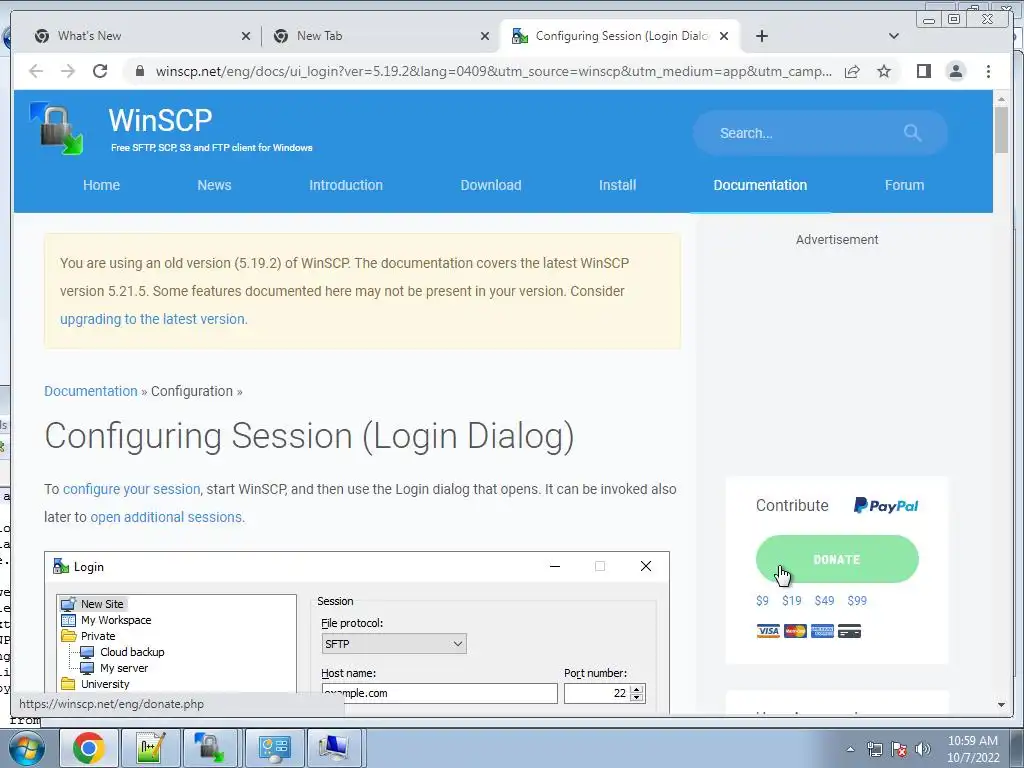The height and width of the screenshot is (768, 1024).
Task: Select the My server site
Action: coord(114,668)
